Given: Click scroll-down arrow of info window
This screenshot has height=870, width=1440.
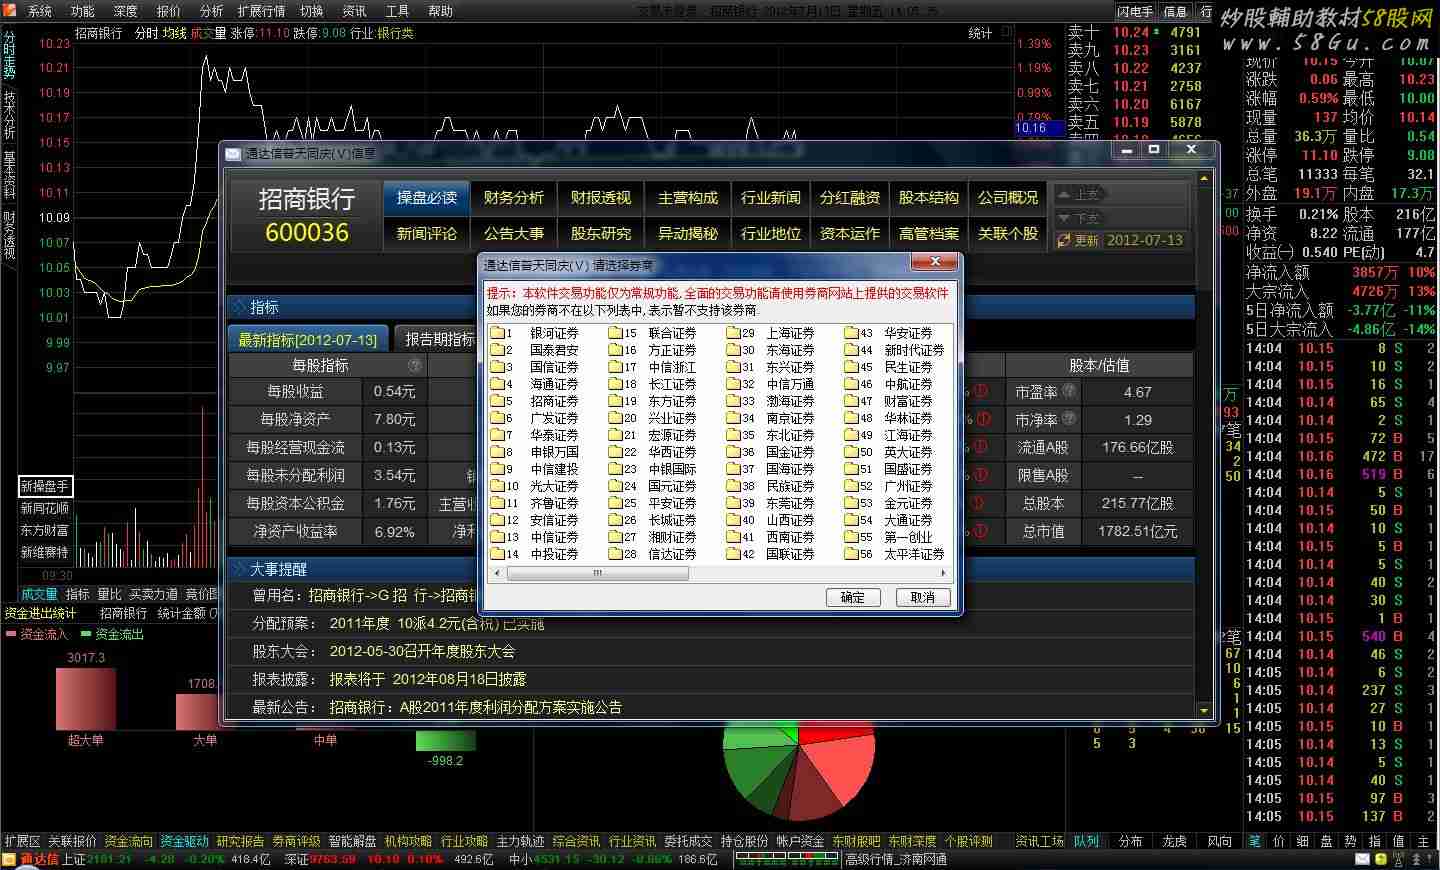Looking at the screenshot, I should pos(1204,709).
